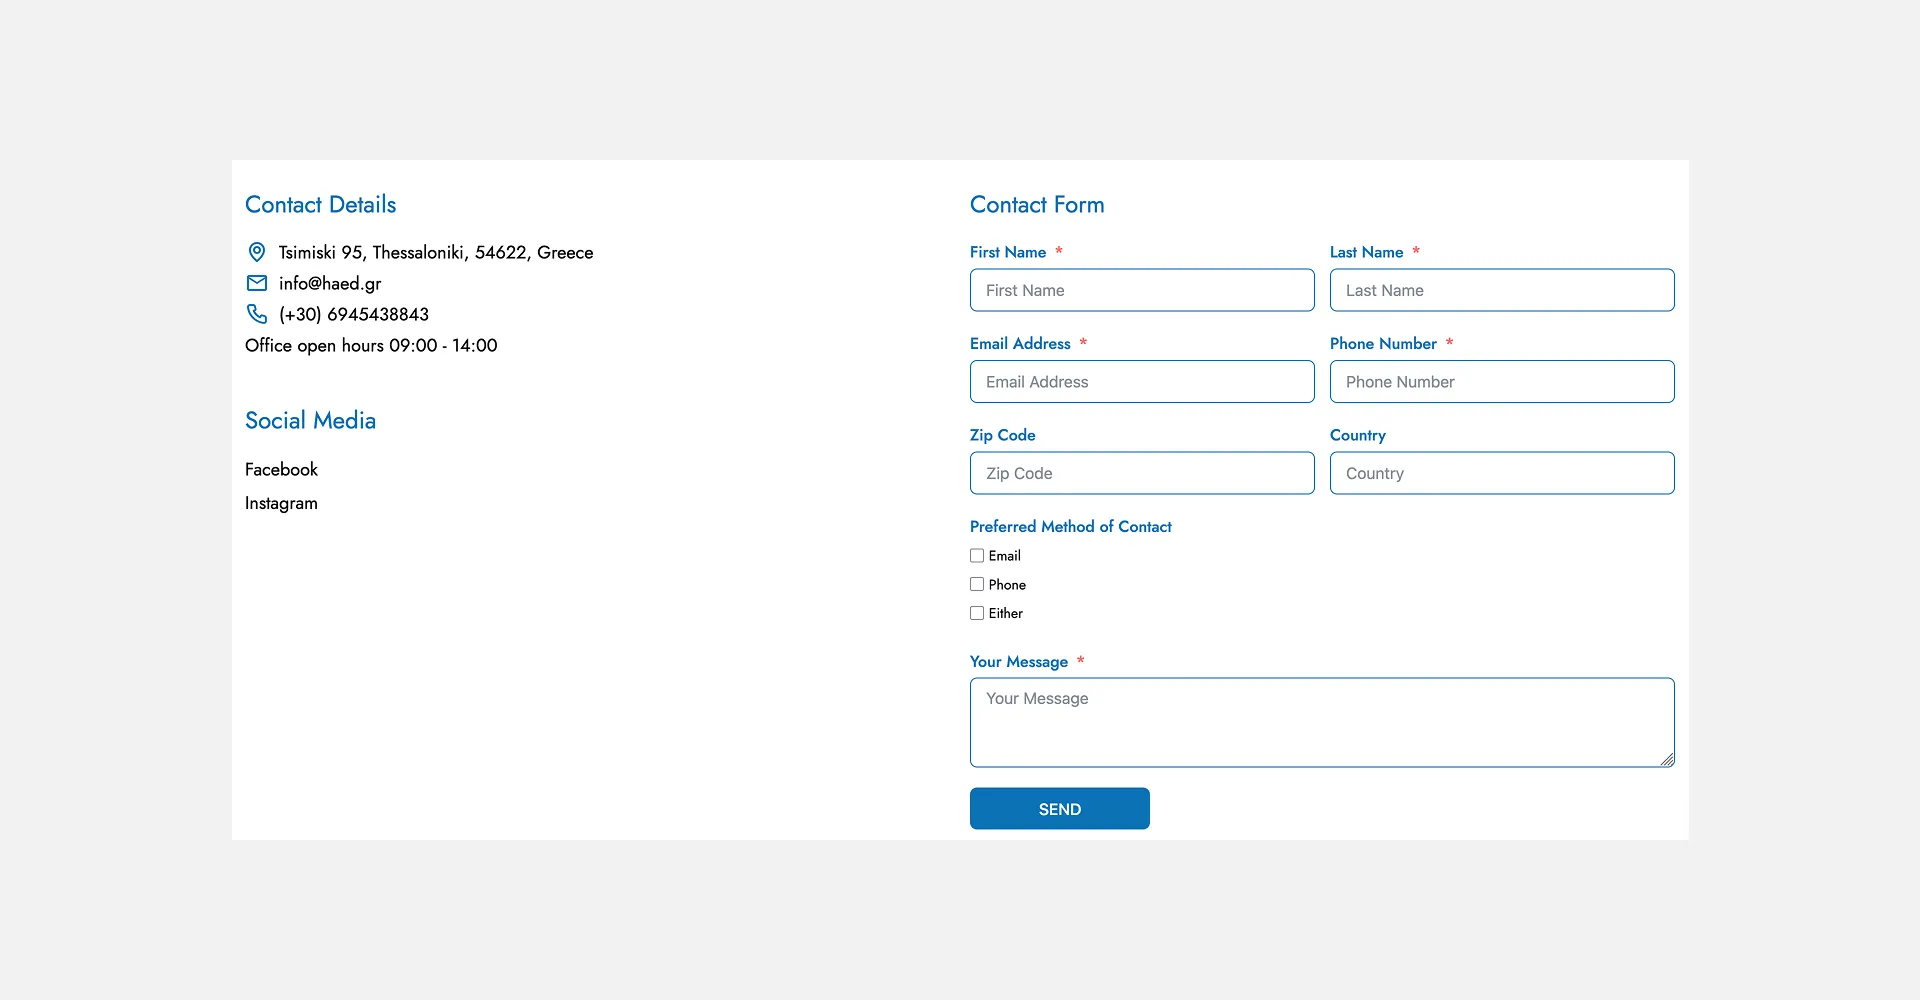1920x1000 pixels.
Task: Click the Zip Code input box
Action: 1142,473
